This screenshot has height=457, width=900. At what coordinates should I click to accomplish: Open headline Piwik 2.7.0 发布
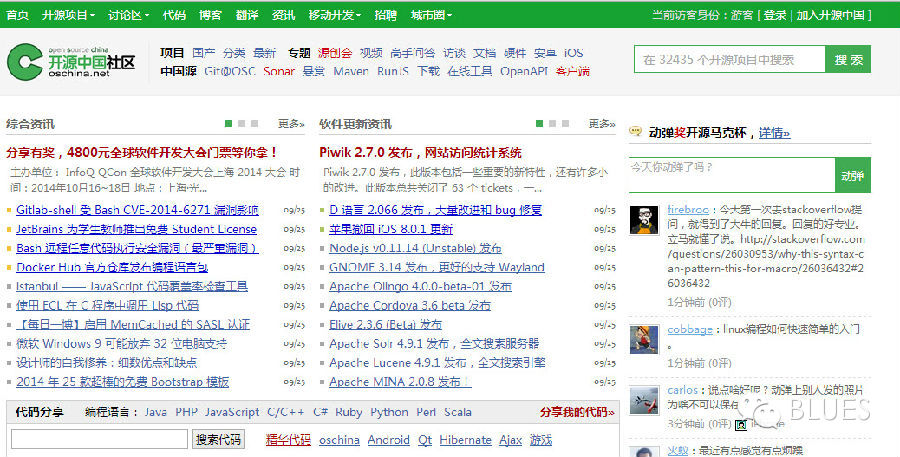coord(420,153)
